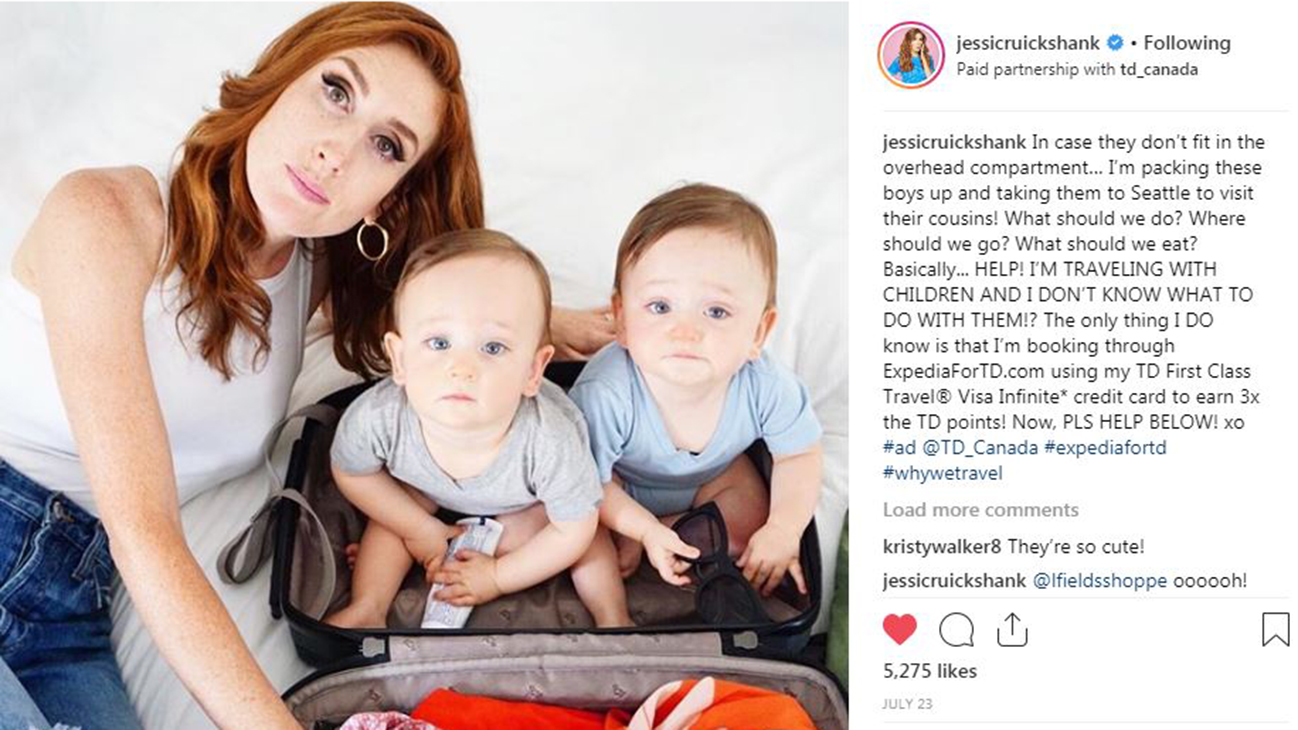Open comments with speech bubble icon
Viewport: 1298px width, 730px height.
coord(956,629)
